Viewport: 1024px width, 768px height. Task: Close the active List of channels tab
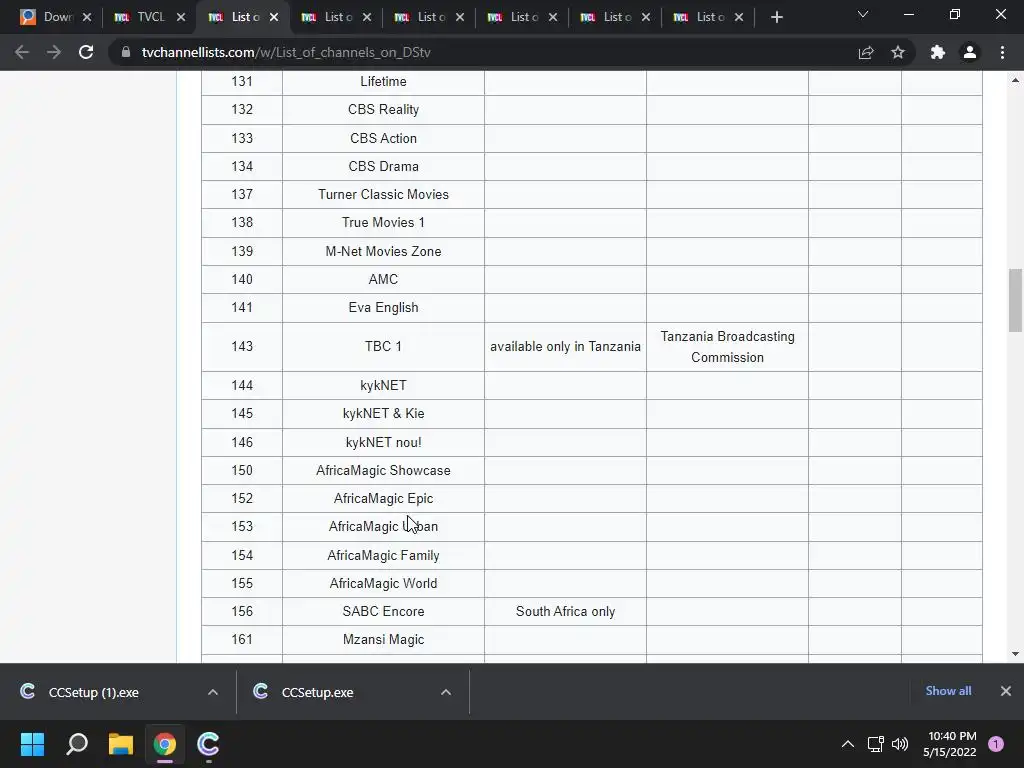[x=274, y=17]
